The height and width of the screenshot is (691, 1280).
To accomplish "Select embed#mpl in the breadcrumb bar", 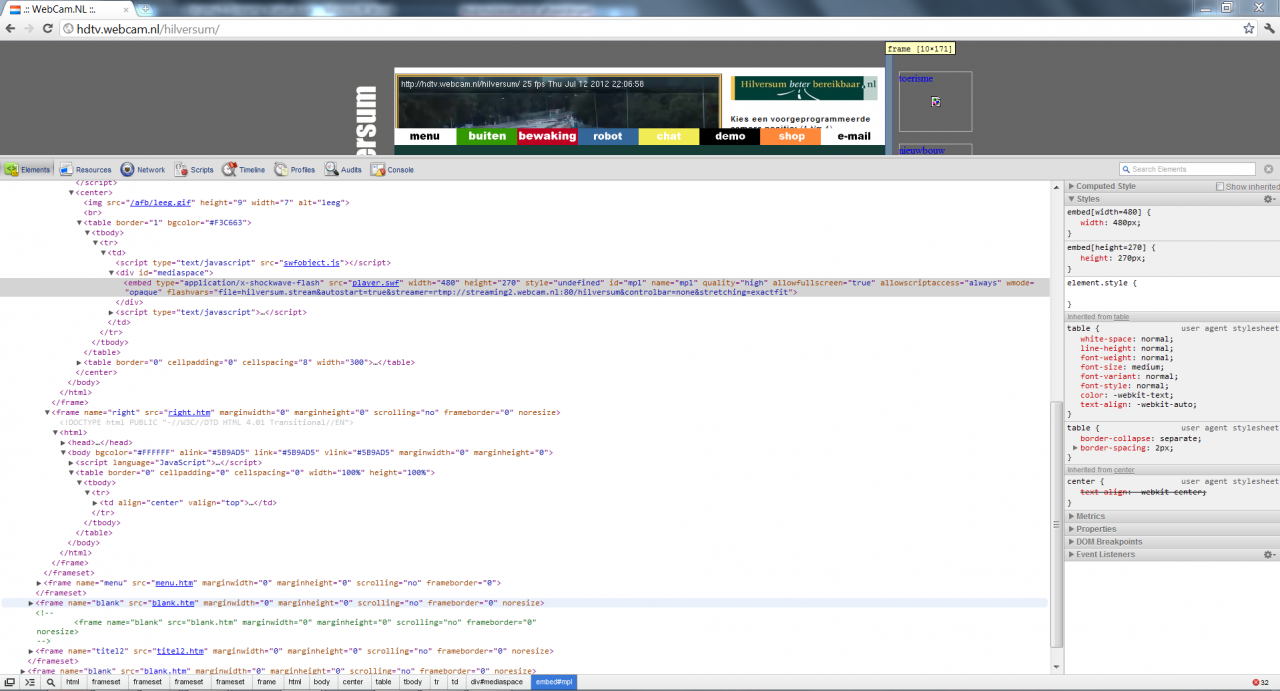I will [x=553, y=682].
